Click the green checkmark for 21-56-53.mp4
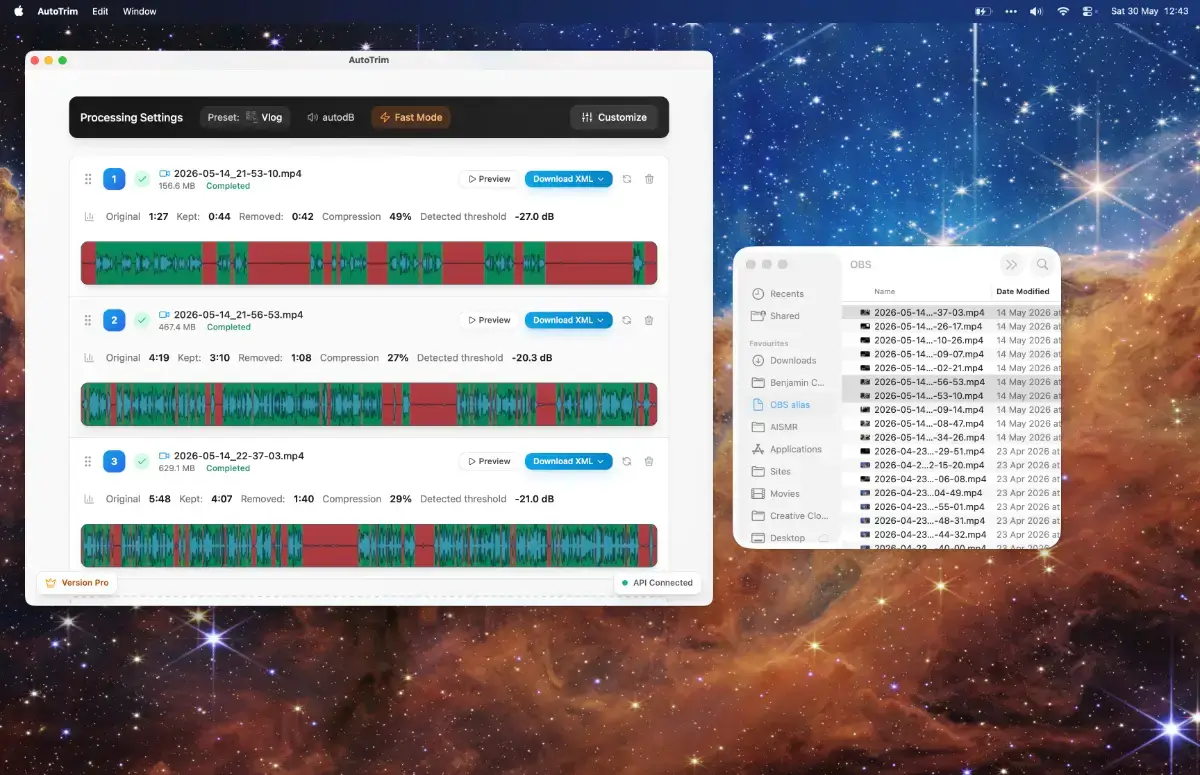The height and width of the screenshot is (775, 1200). pos(142,320)
